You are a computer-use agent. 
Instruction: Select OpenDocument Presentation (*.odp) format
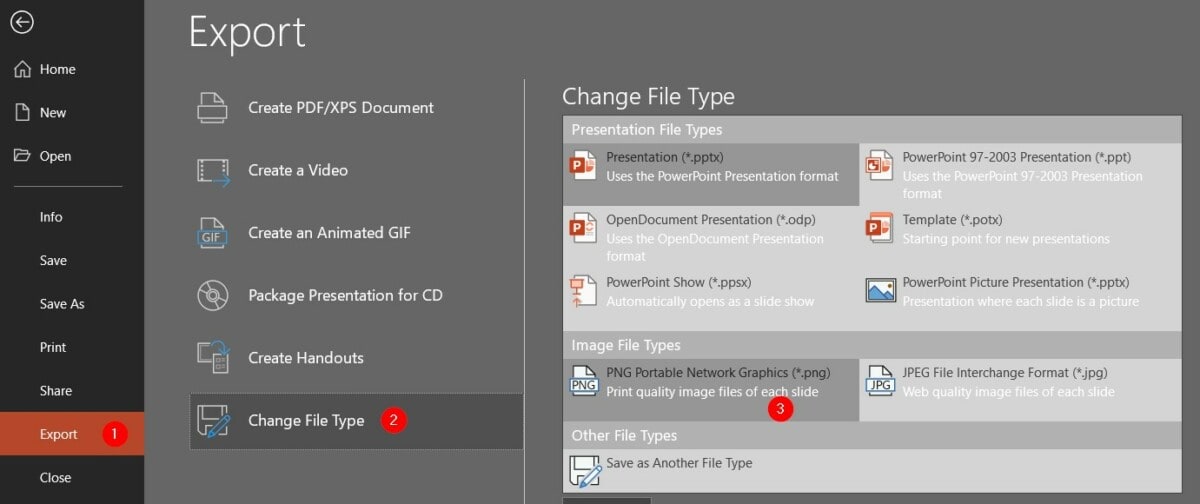710,238
